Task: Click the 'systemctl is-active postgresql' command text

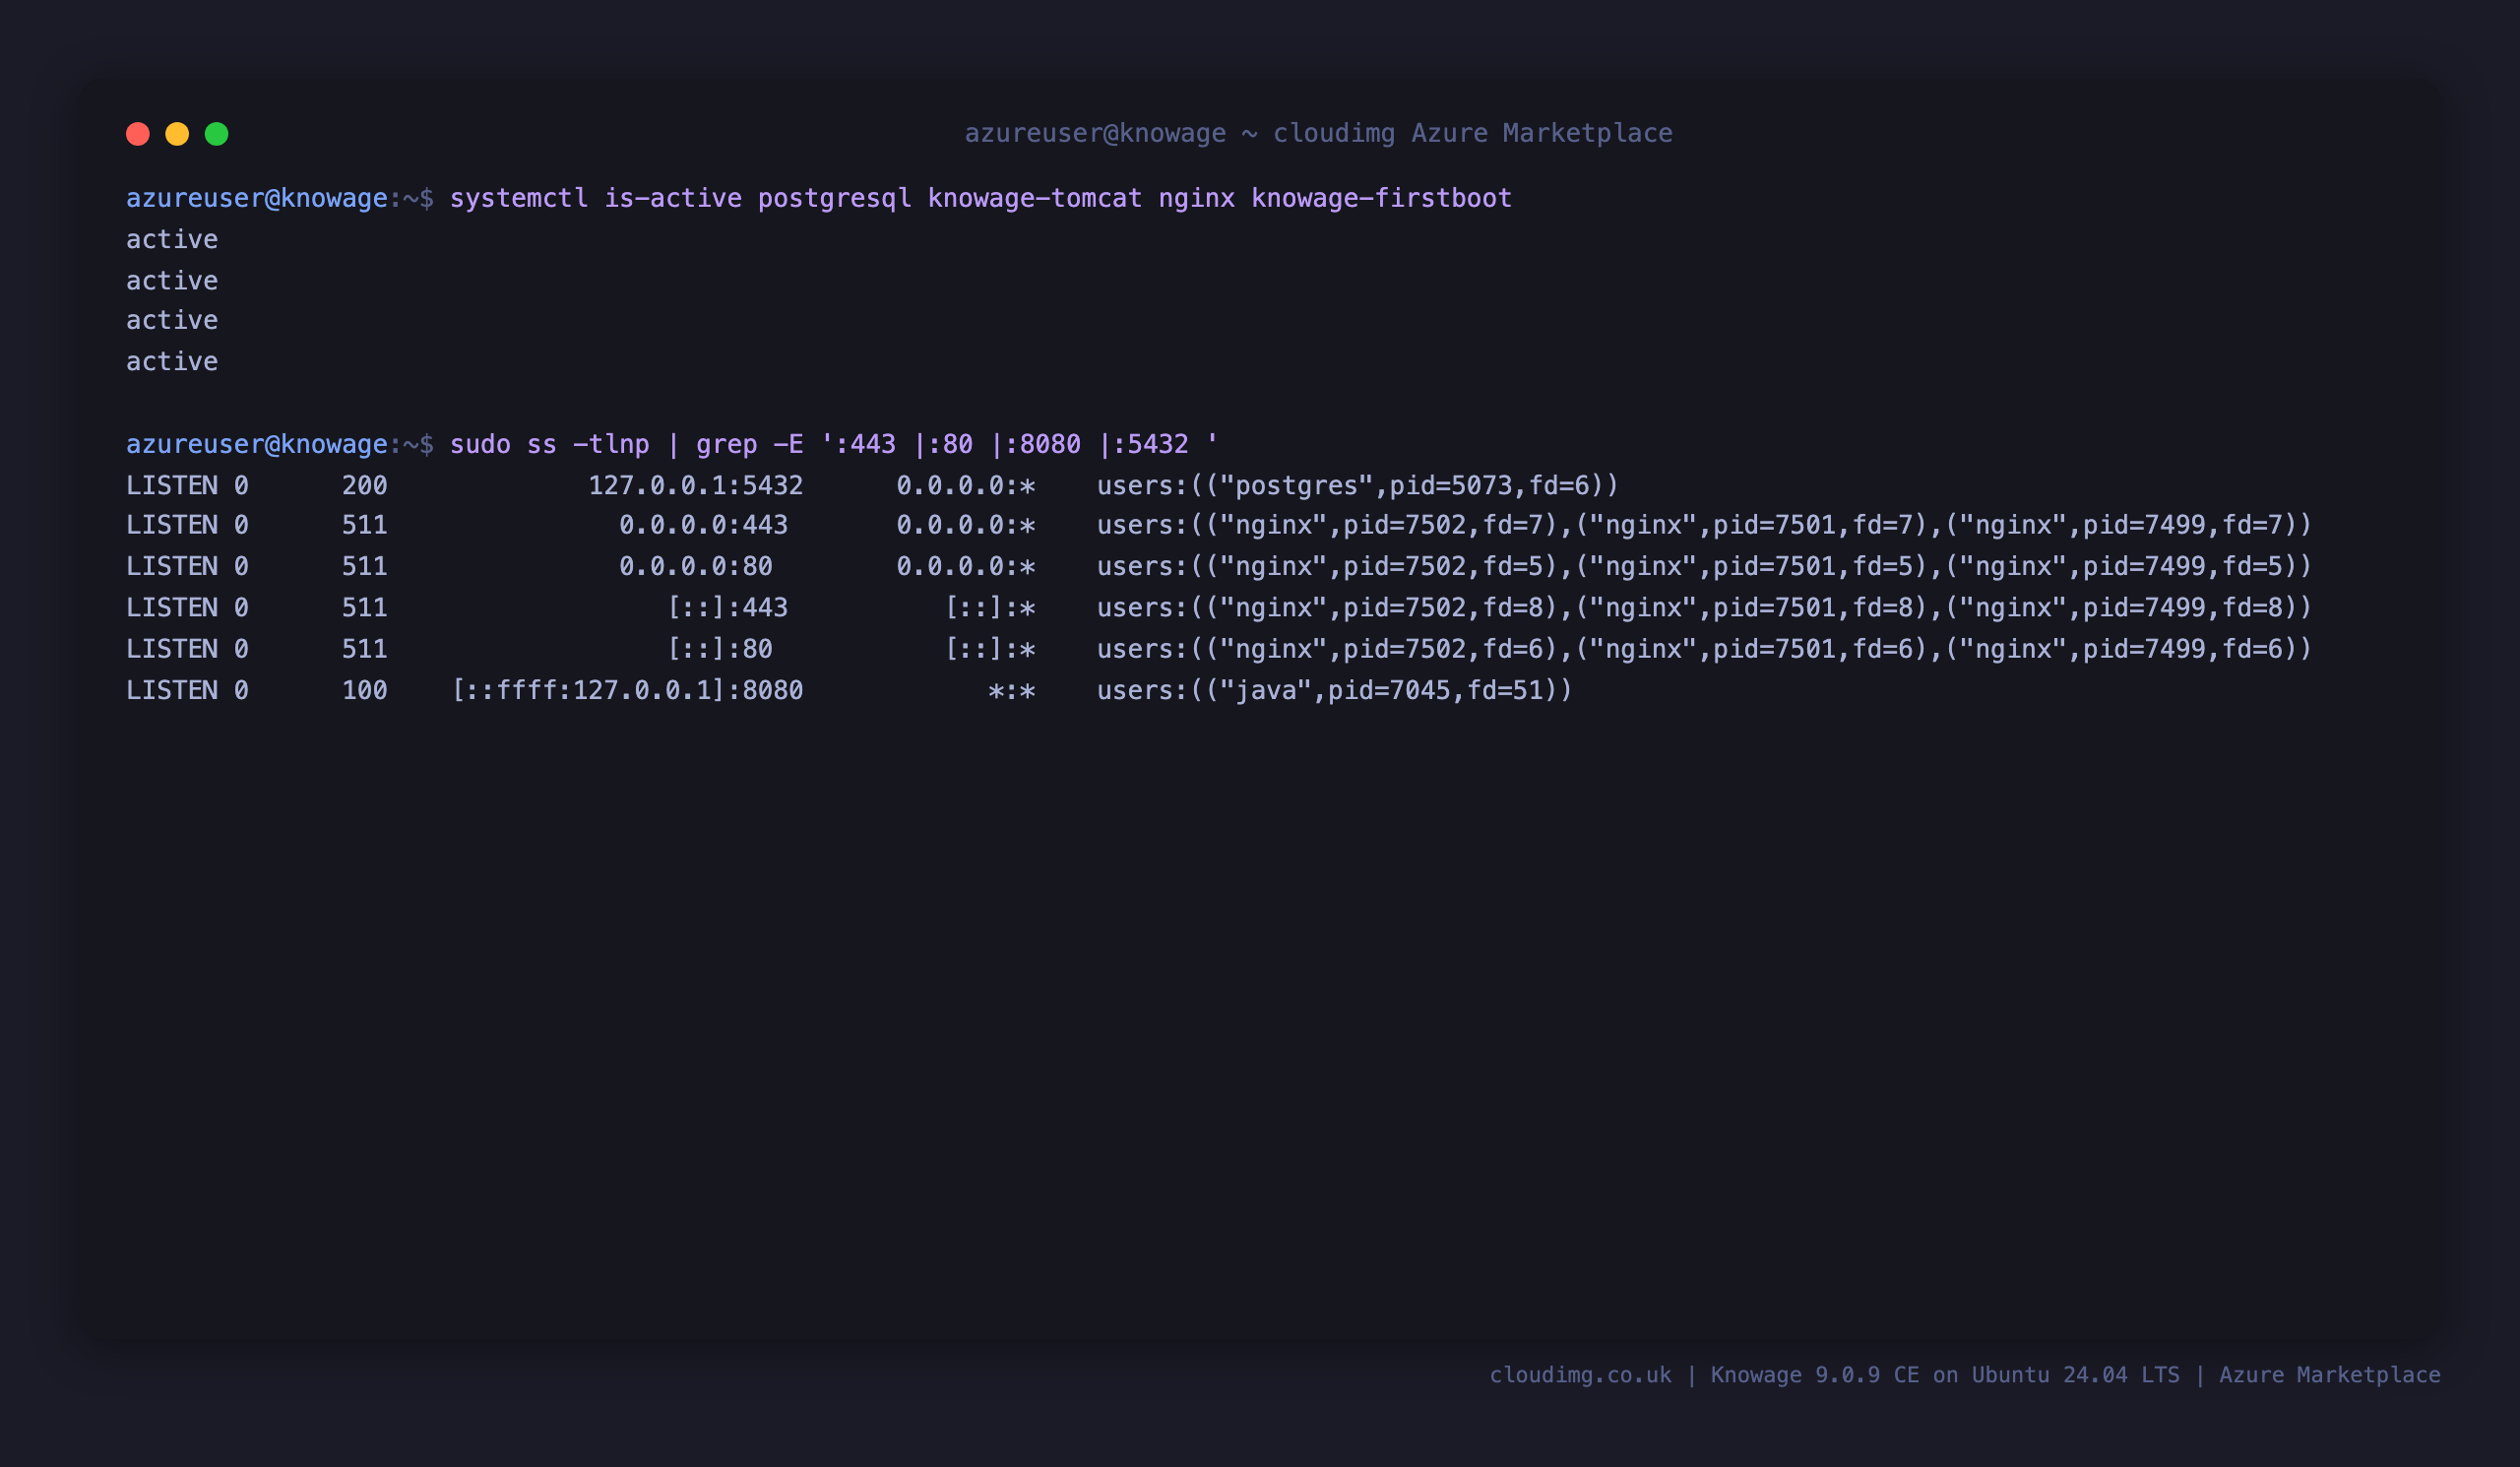Action: point(680,198)
